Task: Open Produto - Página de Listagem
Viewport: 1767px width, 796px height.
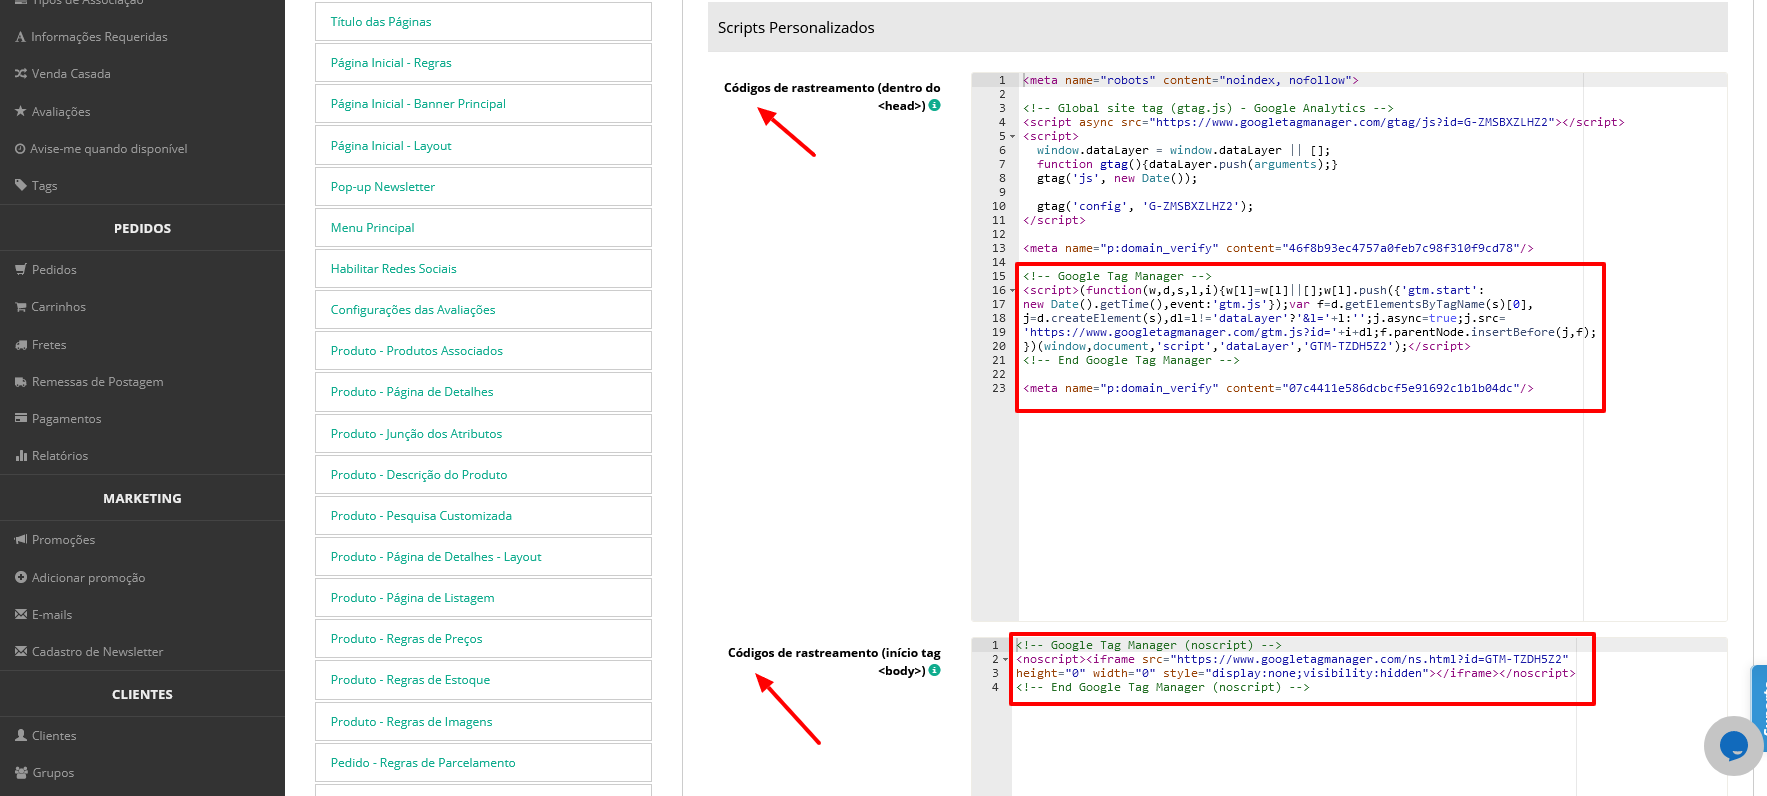Action: click(483, 598)
